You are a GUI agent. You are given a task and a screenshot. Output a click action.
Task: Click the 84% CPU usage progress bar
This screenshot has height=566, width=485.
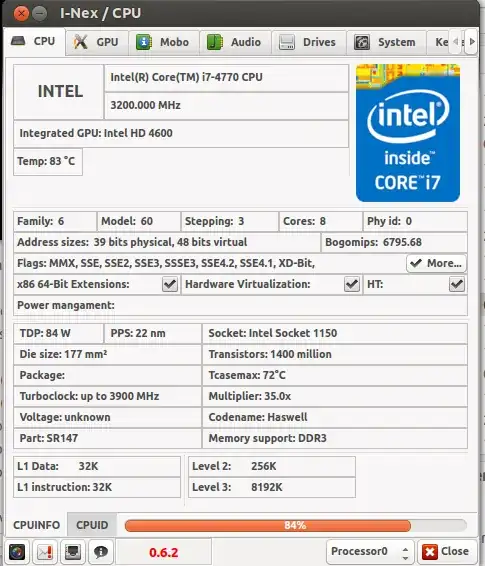point(295,525)
